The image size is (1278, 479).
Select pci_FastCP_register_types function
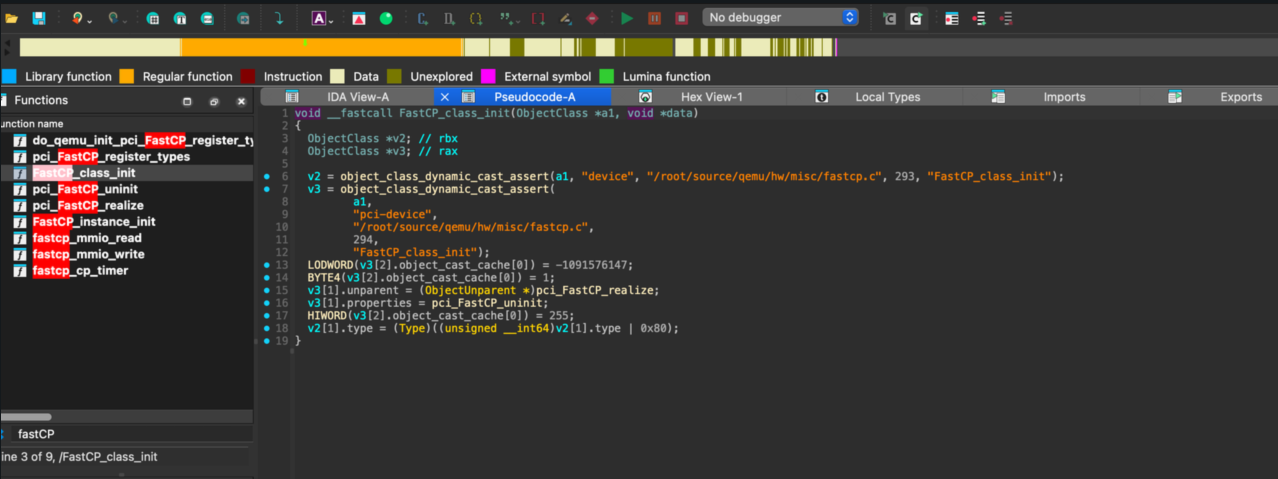click(x=127, y=157)
